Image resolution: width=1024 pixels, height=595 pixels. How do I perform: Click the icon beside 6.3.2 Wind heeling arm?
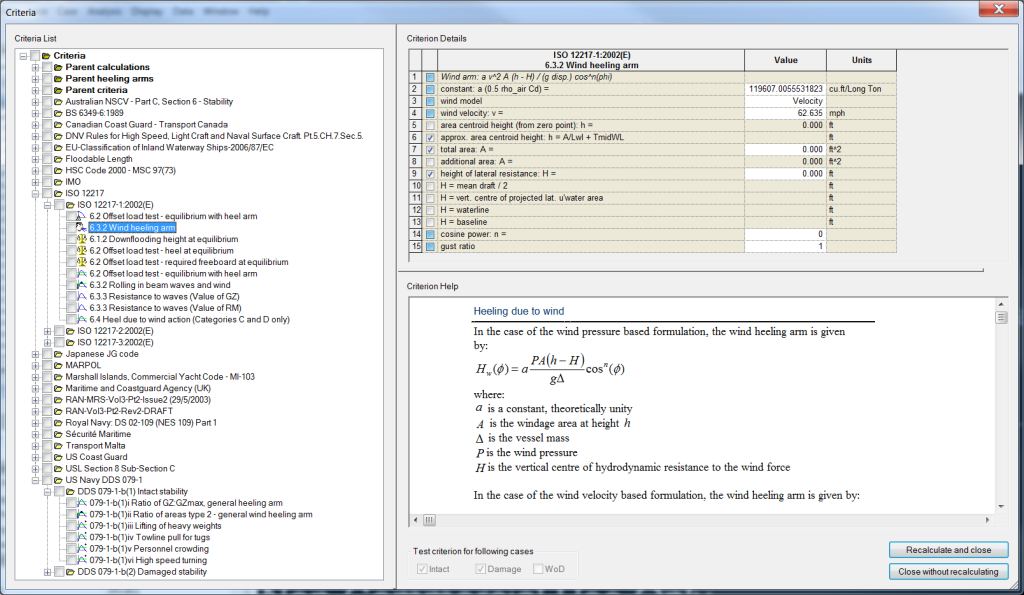(82, 227)
